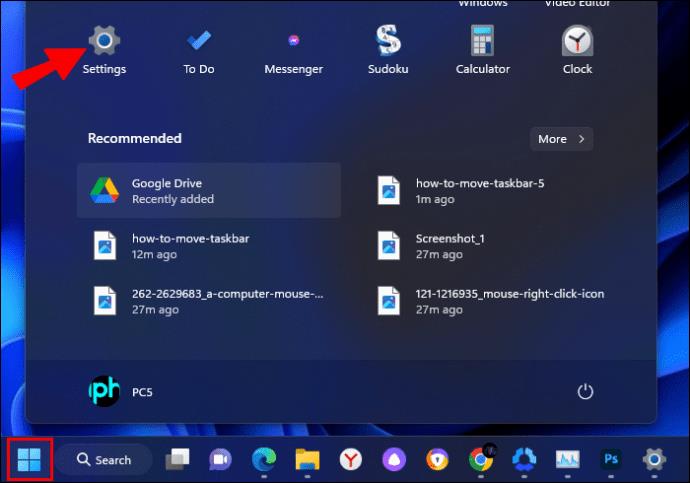Screen dimensions: 690x483
Task: Open the 121-1216935_mouse-right-click-icon file
Action: pyautogui.click(x=493, y=301)
